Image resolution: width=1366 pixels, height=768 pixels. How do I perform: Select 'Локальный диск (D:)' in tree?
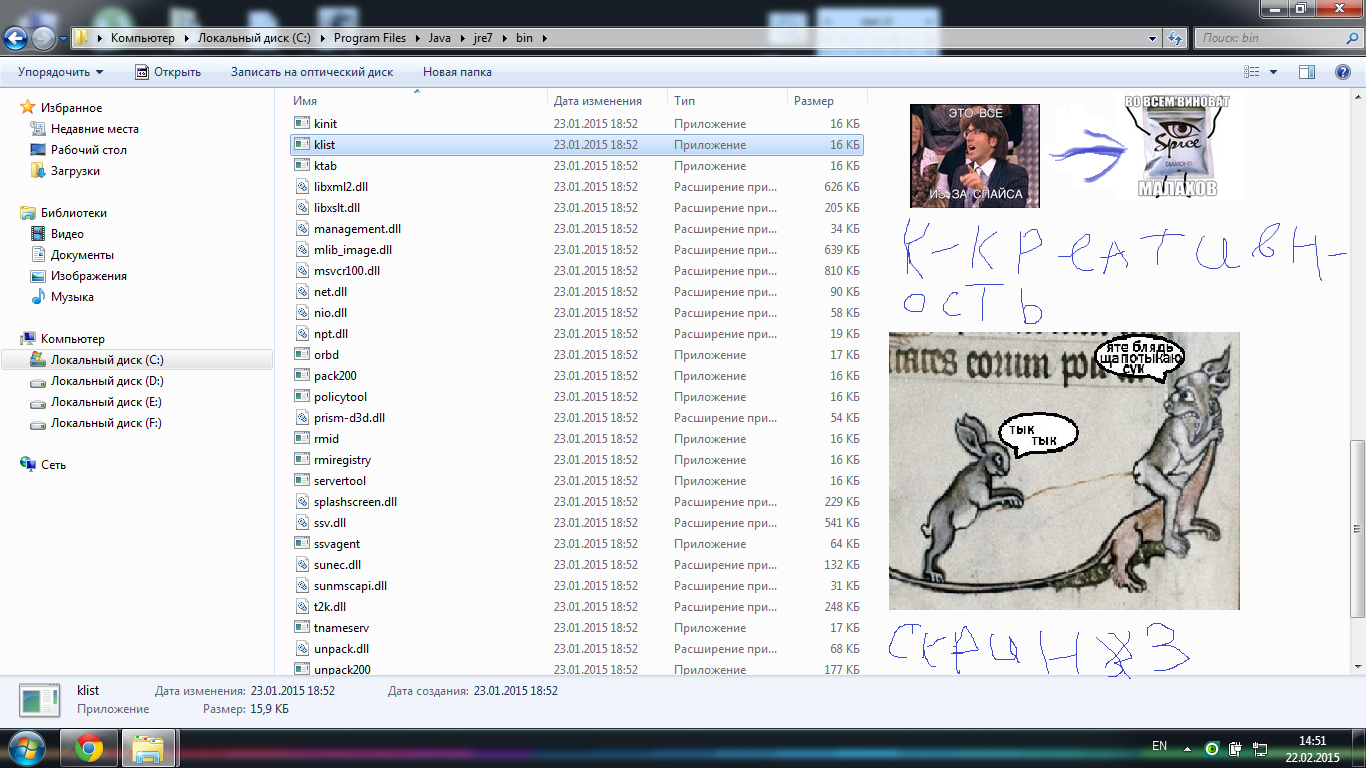(x=107, y=381)
